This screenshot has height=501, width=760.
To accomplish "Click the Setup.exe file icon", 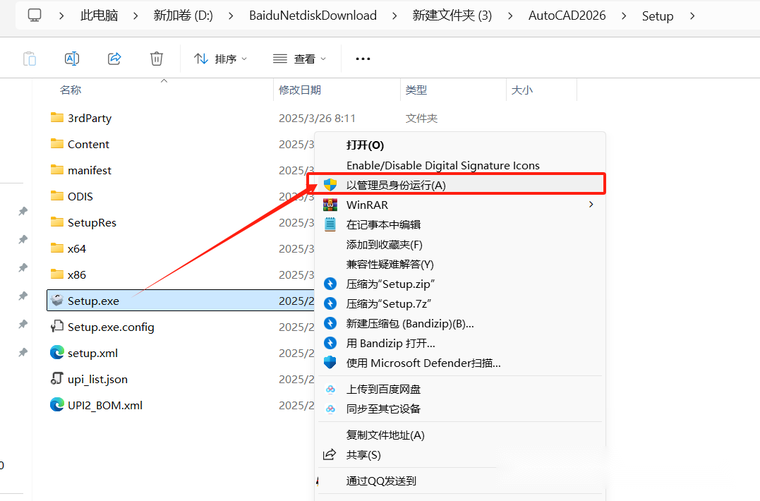I will (58, 301).
